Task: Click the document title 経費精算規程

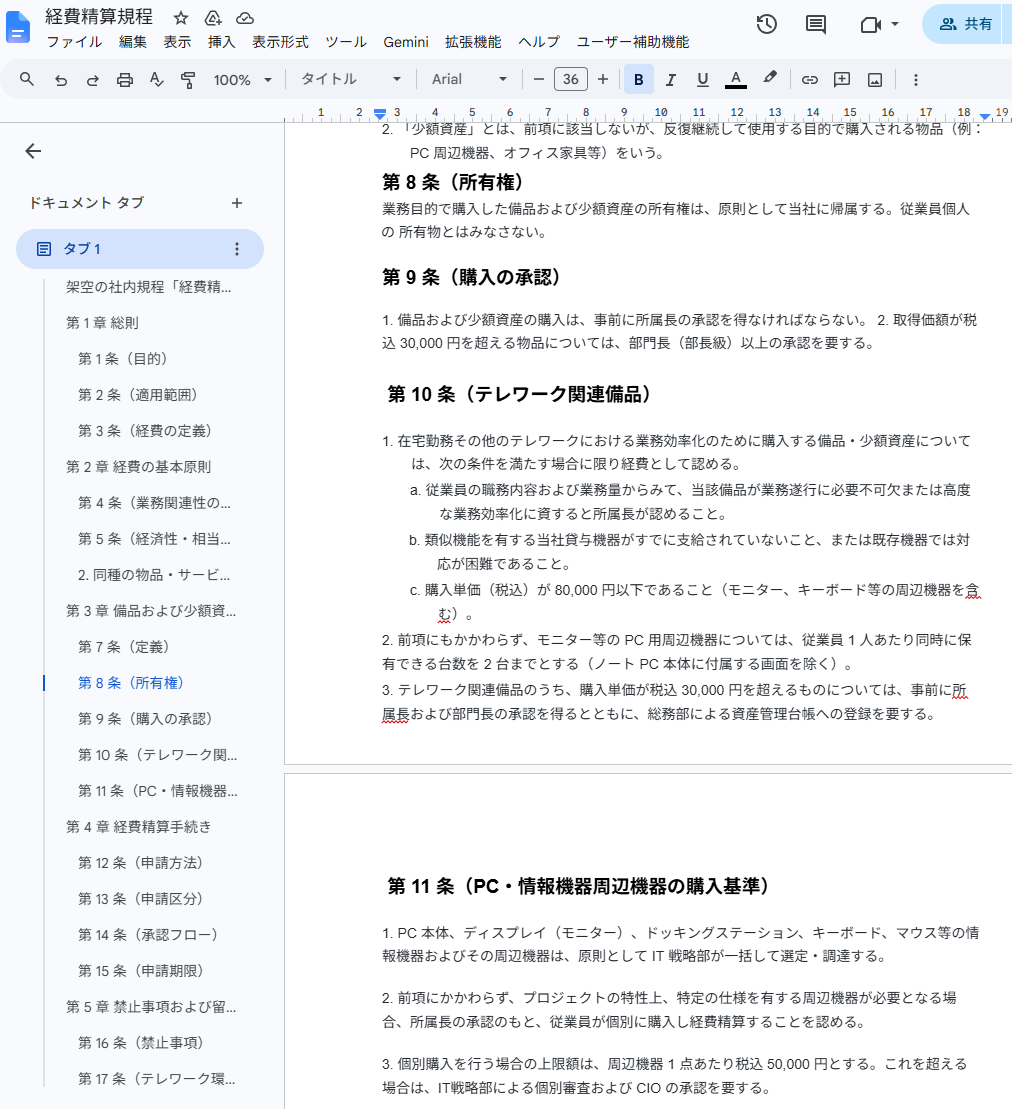Action: (x=99, y=16)
